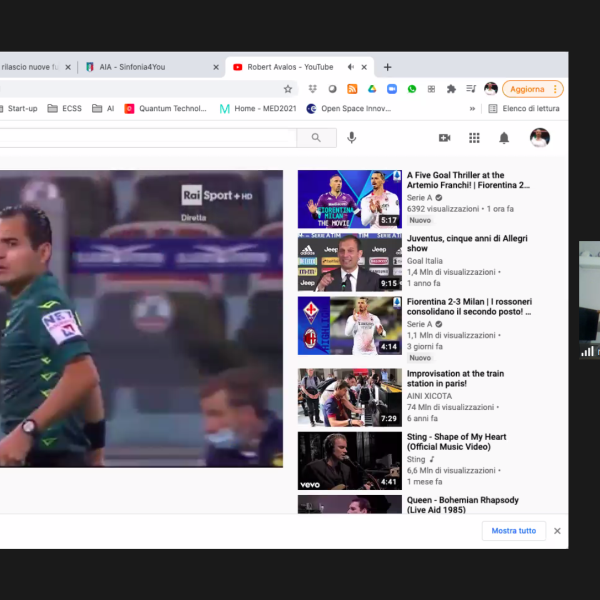Click in the YouTube search field
This screenshot has height=600, width=600.
[x=150, y=138]
